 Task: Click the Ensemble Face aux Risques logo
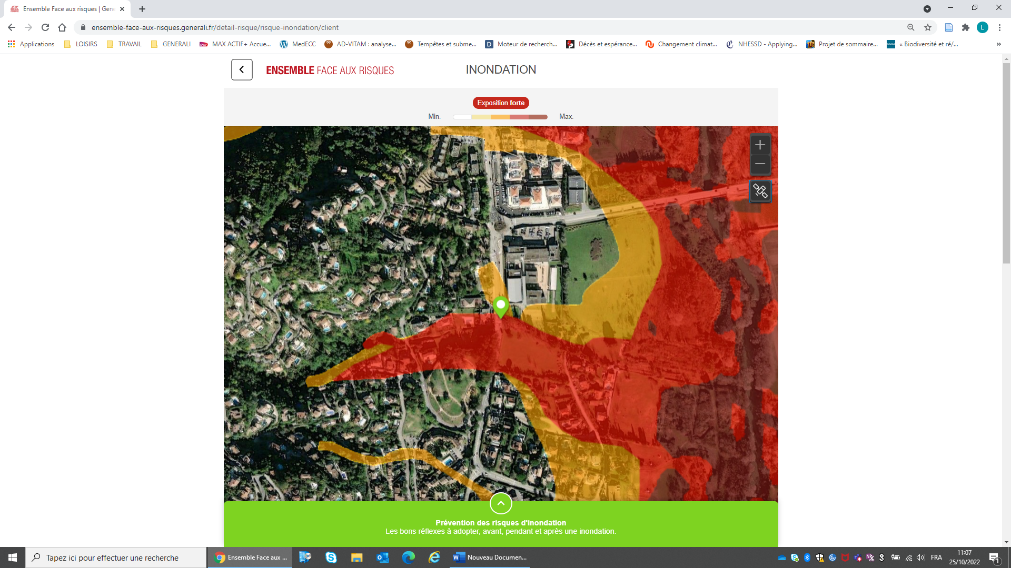[330, 70]
